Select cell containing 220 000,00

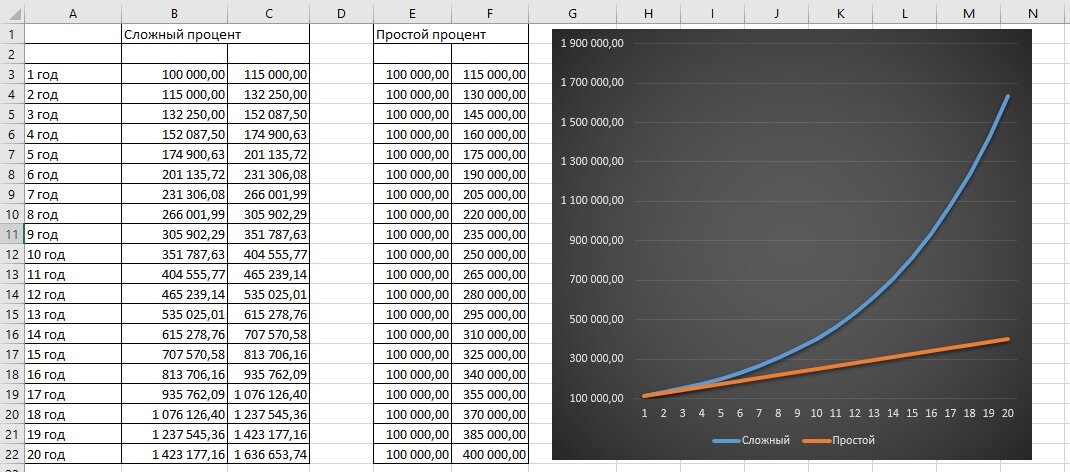click(x=489, y=215)
